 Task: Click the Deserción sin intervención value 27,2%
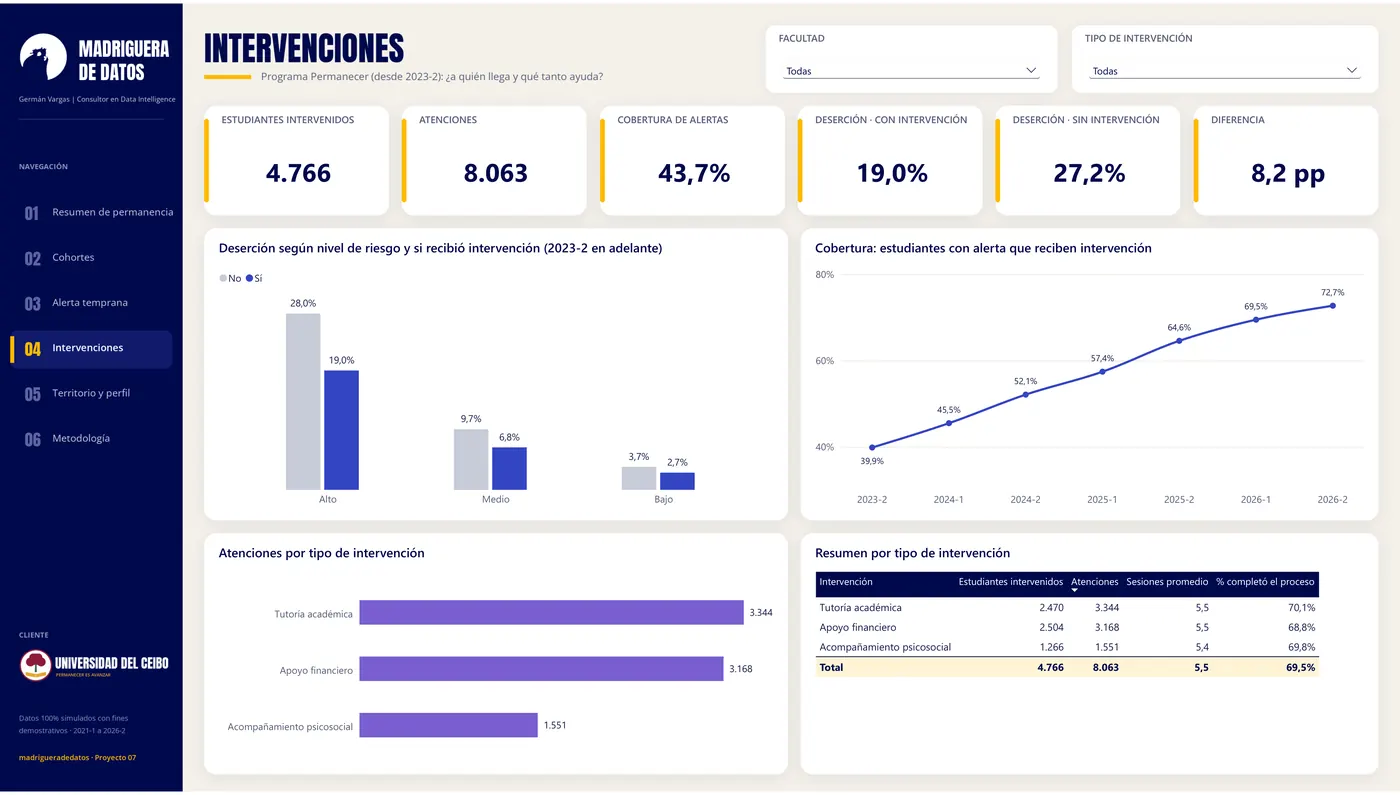tap(1089, 173)
